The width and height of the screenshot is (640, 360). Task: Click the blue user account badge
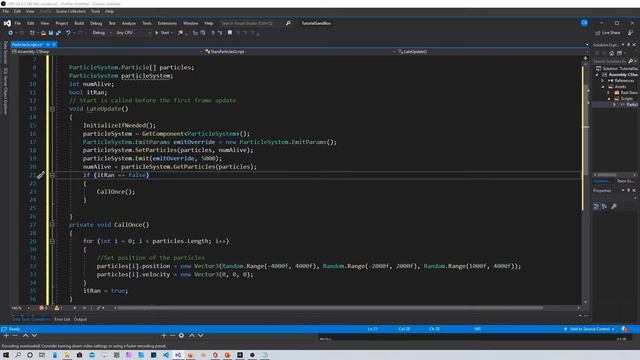[x=584, y=23]
